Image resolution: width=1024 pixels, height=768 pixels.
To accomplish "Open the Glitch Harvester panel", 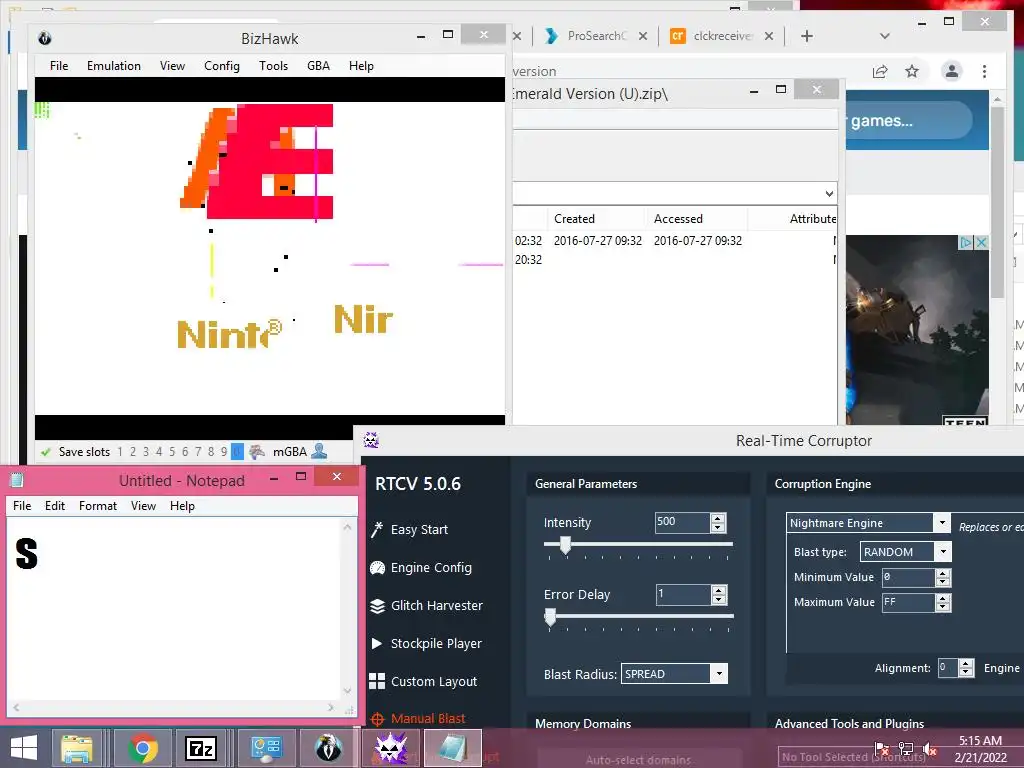I will point(426,605).
